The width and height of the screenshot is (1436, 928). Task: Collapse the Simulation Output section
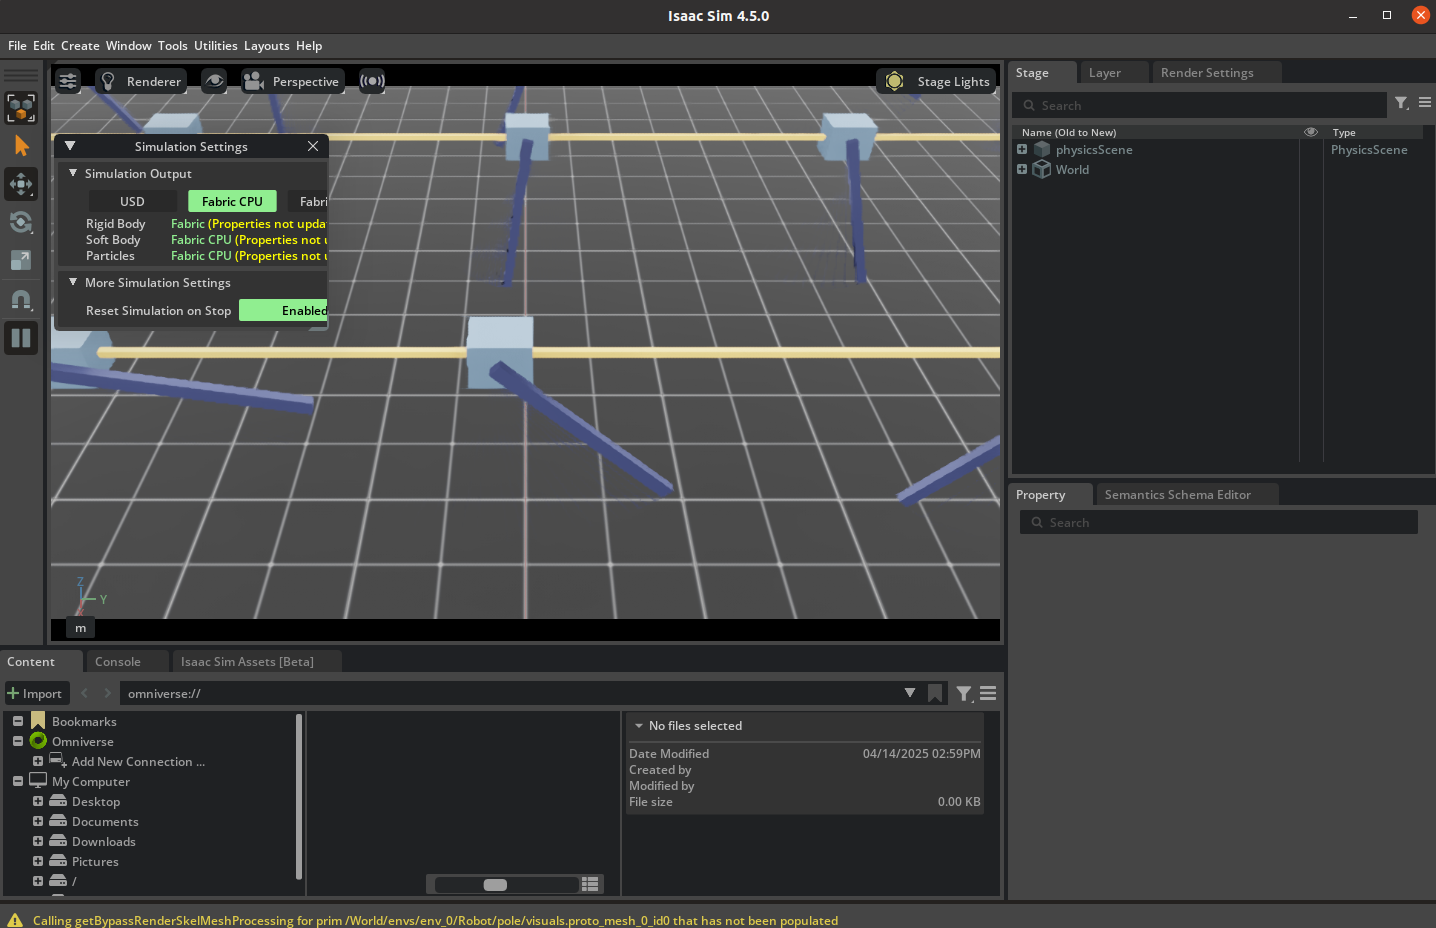click(x=73, y=173)
